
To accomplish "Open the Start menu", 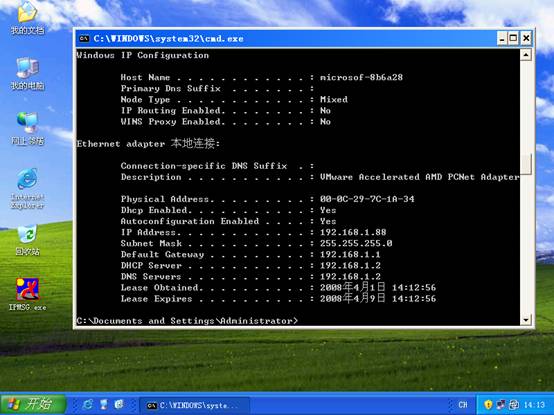I will [33, 404].
